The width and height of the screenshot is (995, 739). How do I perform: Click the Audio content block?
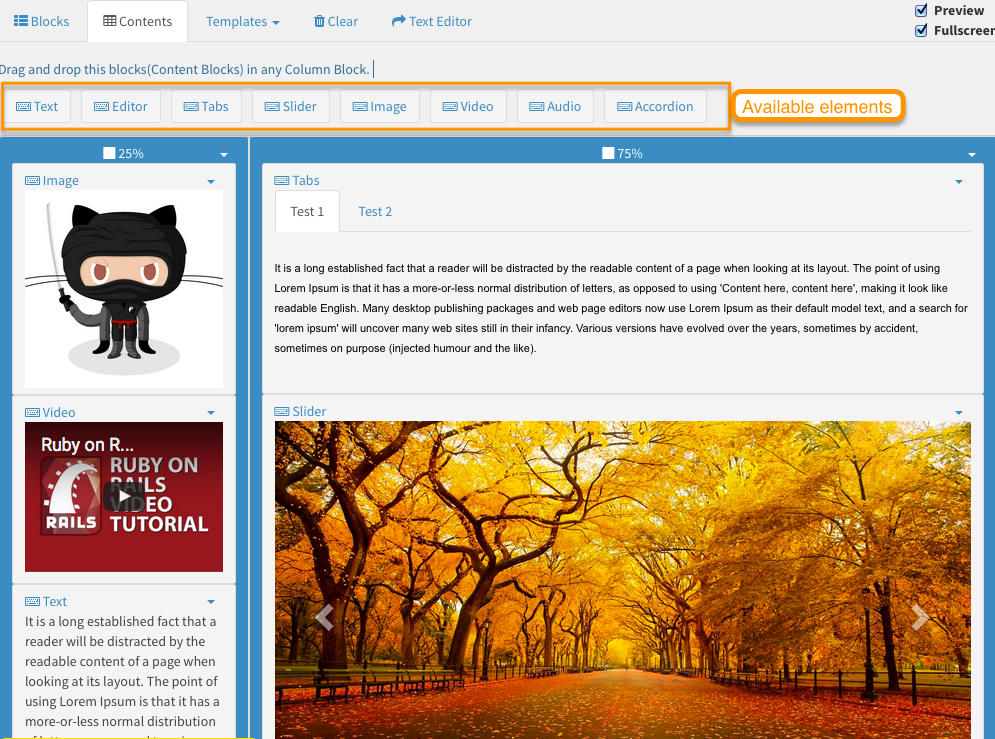pos(555,107)
